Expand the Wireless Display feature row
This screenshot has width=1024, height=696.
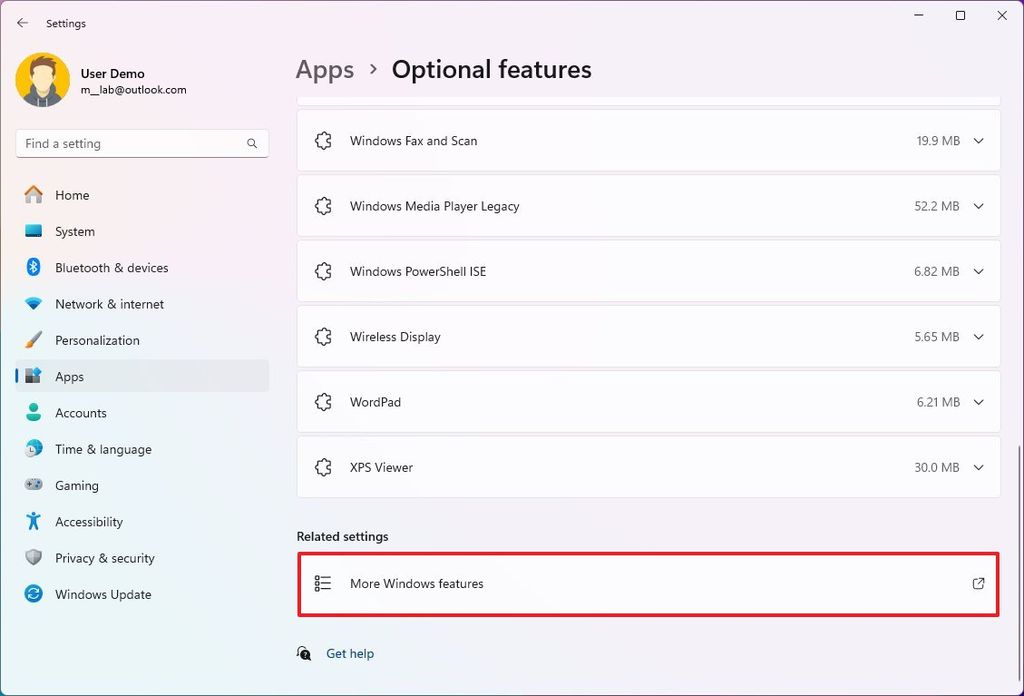click(979, 336)
